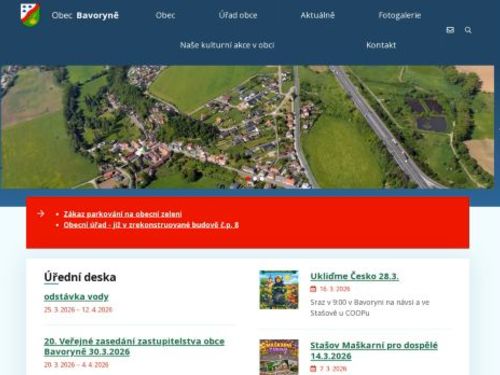500x375 pixels.
Task: Open 20. Veřejné zasedání zastupitelstva link
Action: click(134, 346)
